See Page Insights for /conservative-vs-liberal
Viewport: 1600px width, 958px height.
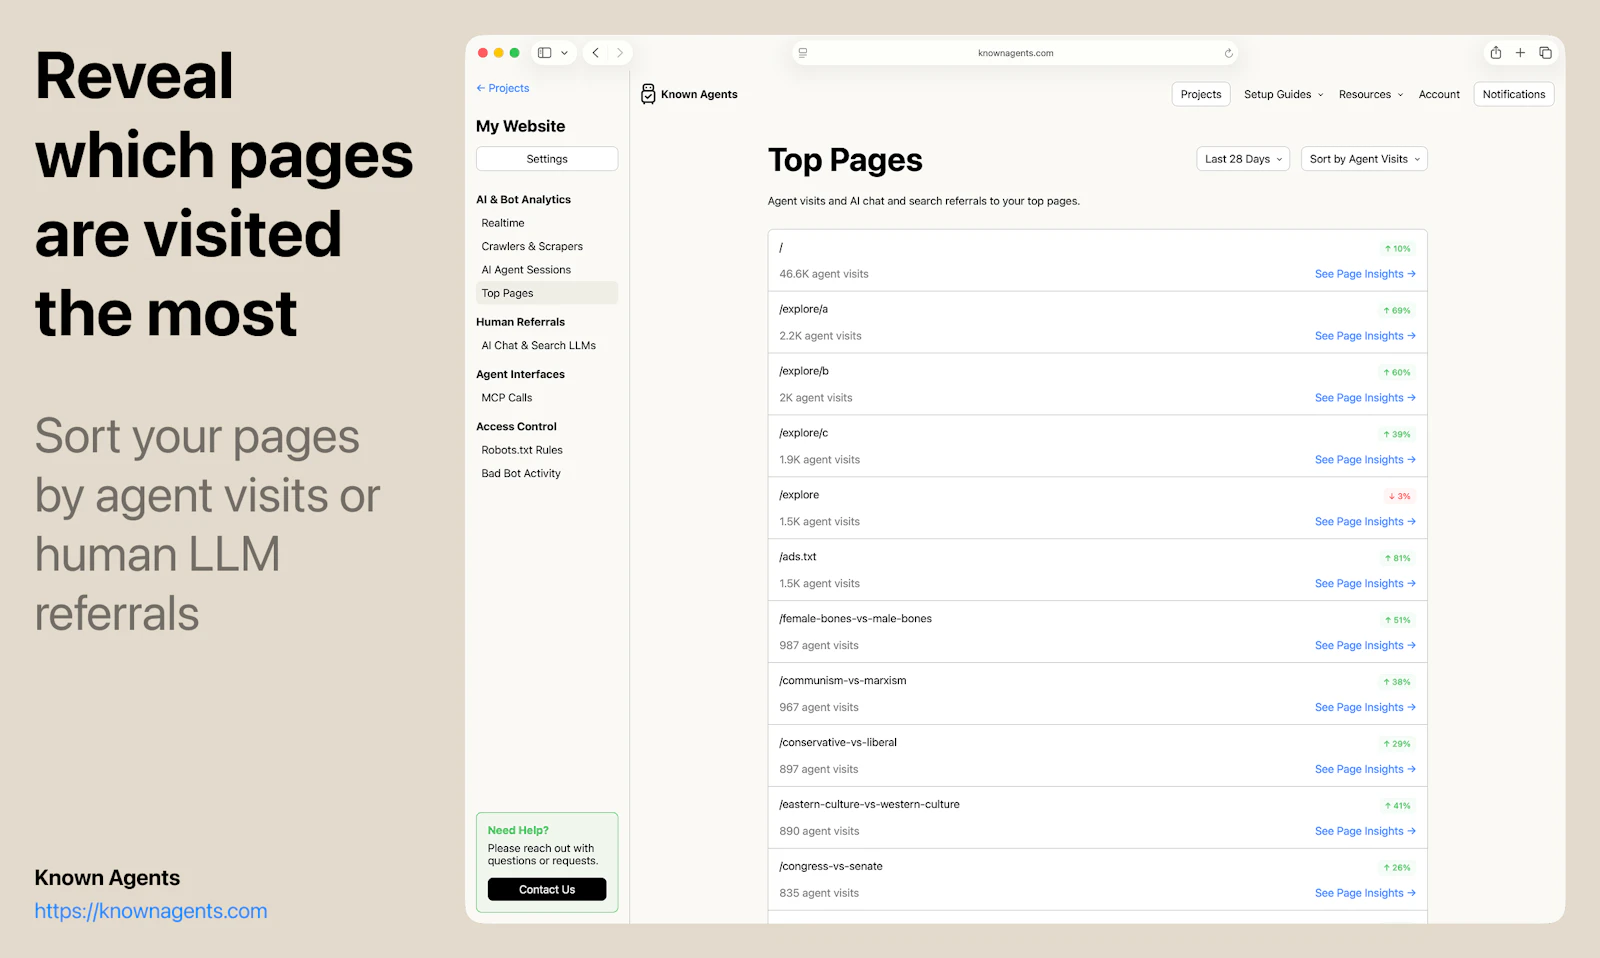pos(1365,770)
